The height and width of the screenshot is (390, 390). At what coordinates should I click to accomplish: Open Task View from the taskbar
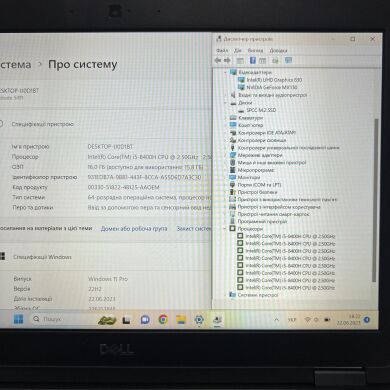point(126,320)
